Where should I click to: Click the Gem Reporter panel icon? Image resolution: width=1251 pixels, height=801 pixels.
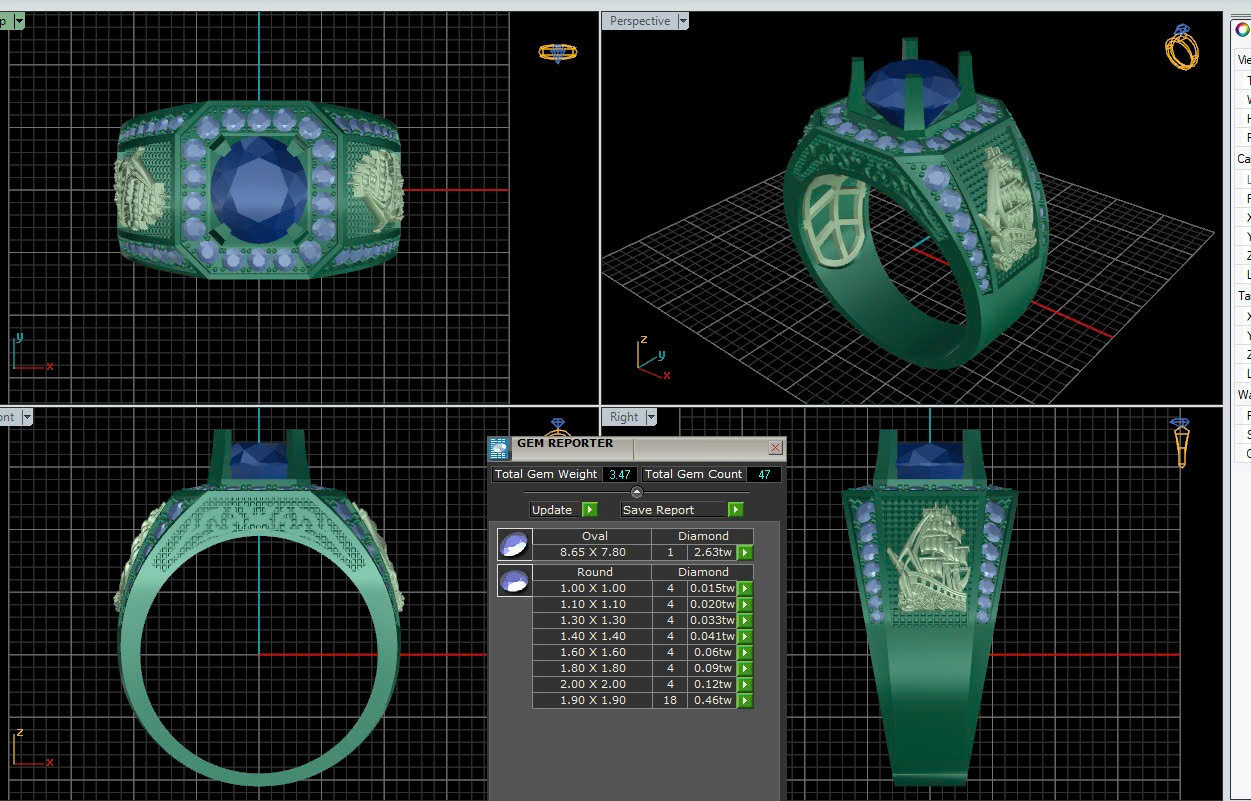pyautogui.click(x=499, y=448)
